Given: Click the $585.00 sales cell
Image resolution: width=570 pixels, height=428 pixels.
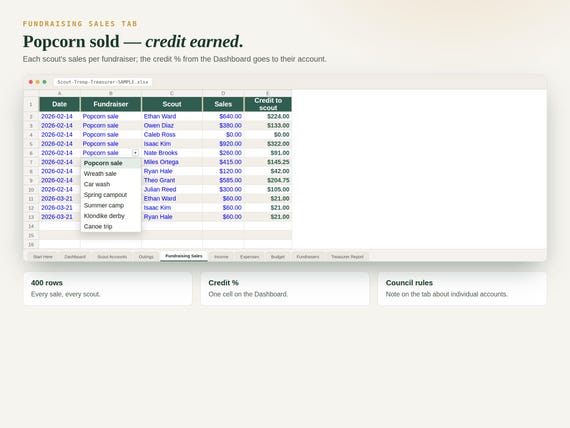Looking at the screenshot, I should [x=223, y=180].
